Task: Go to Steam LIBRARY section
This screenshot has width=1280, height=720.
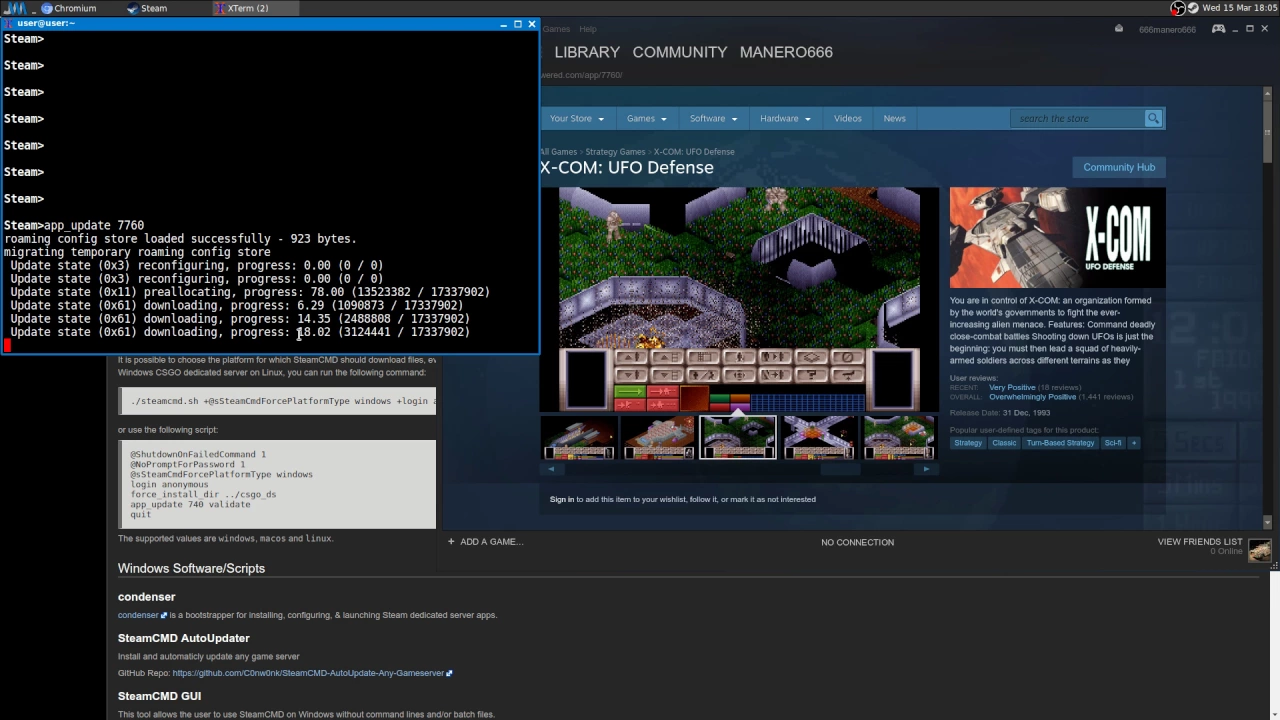Action: pos(587,52)
